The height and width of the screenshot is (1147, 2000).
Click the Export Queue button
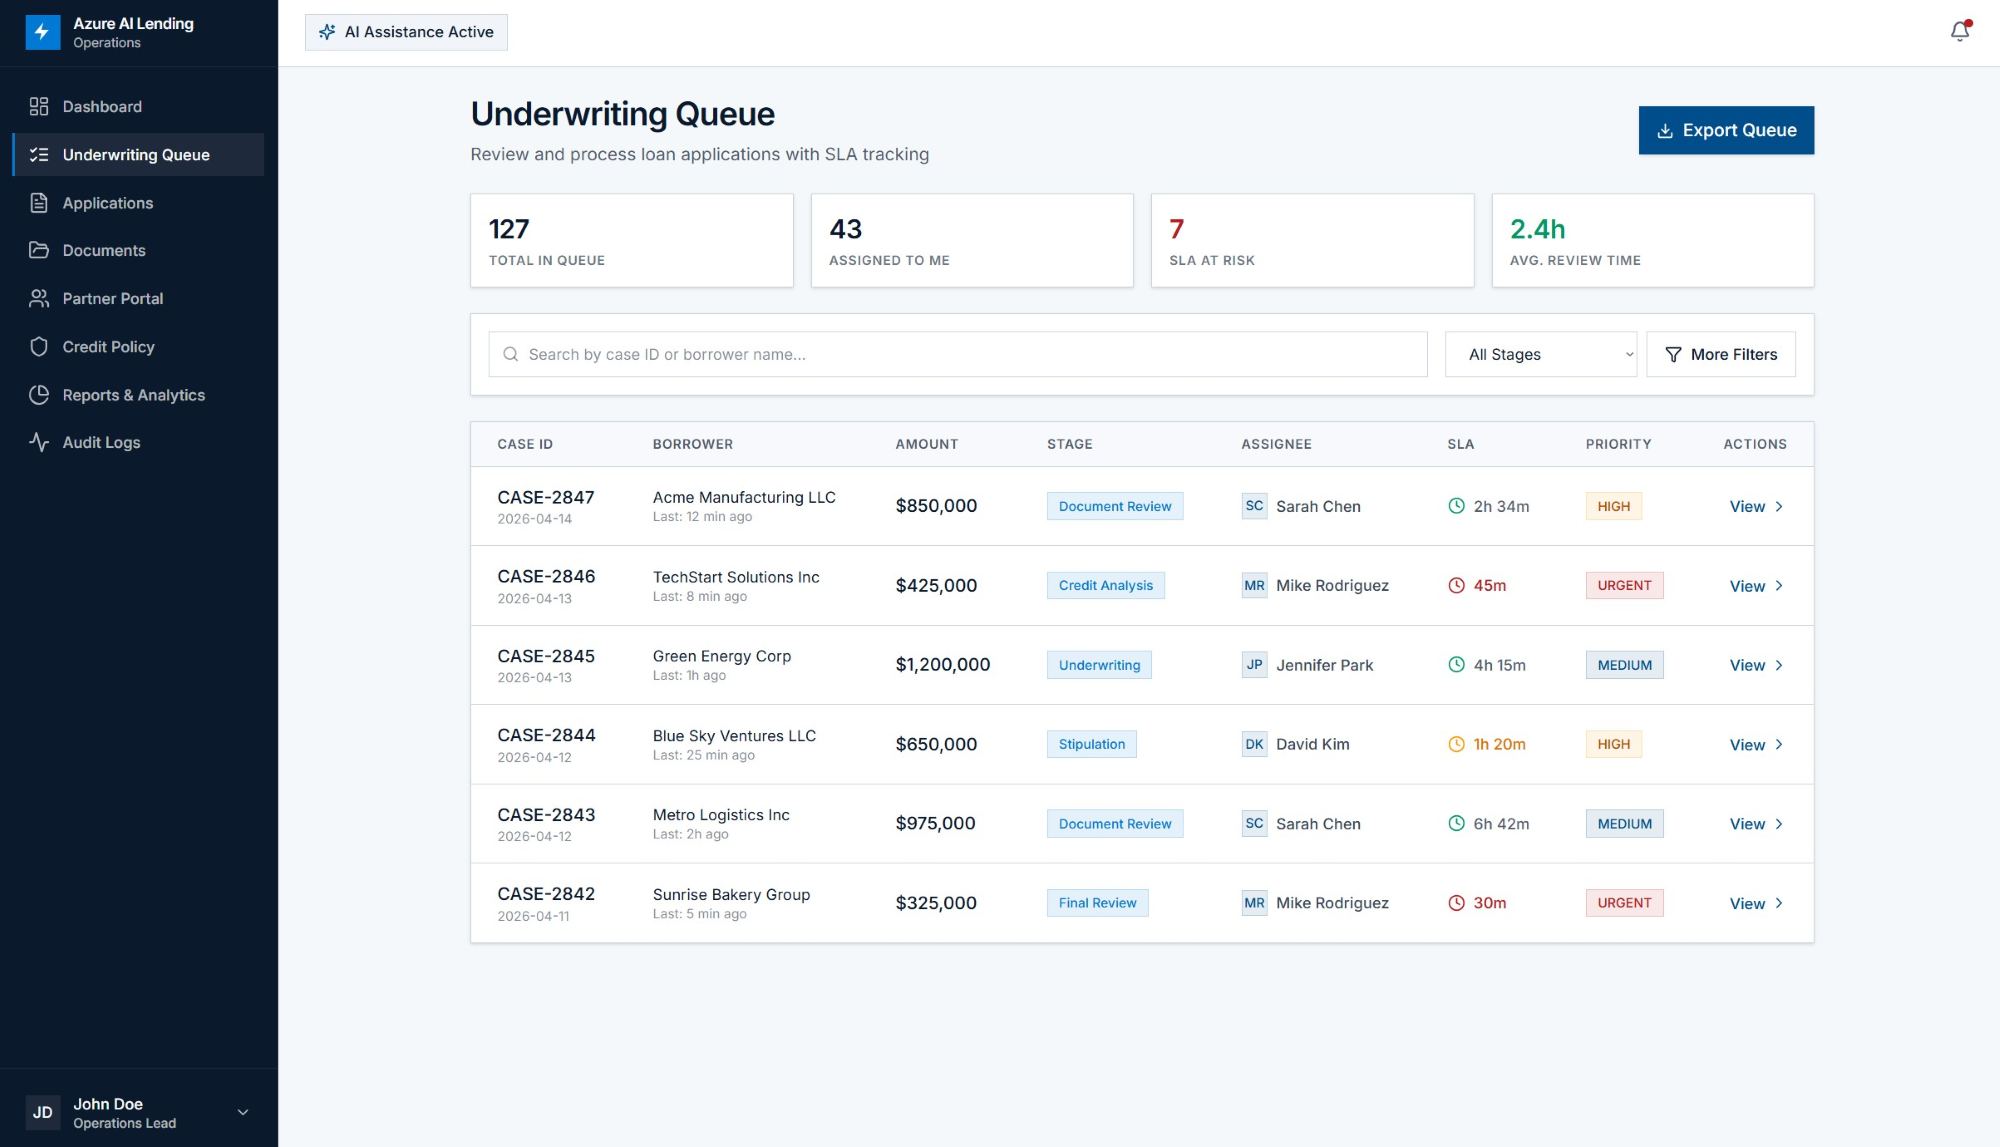[x=1726, y=130]
